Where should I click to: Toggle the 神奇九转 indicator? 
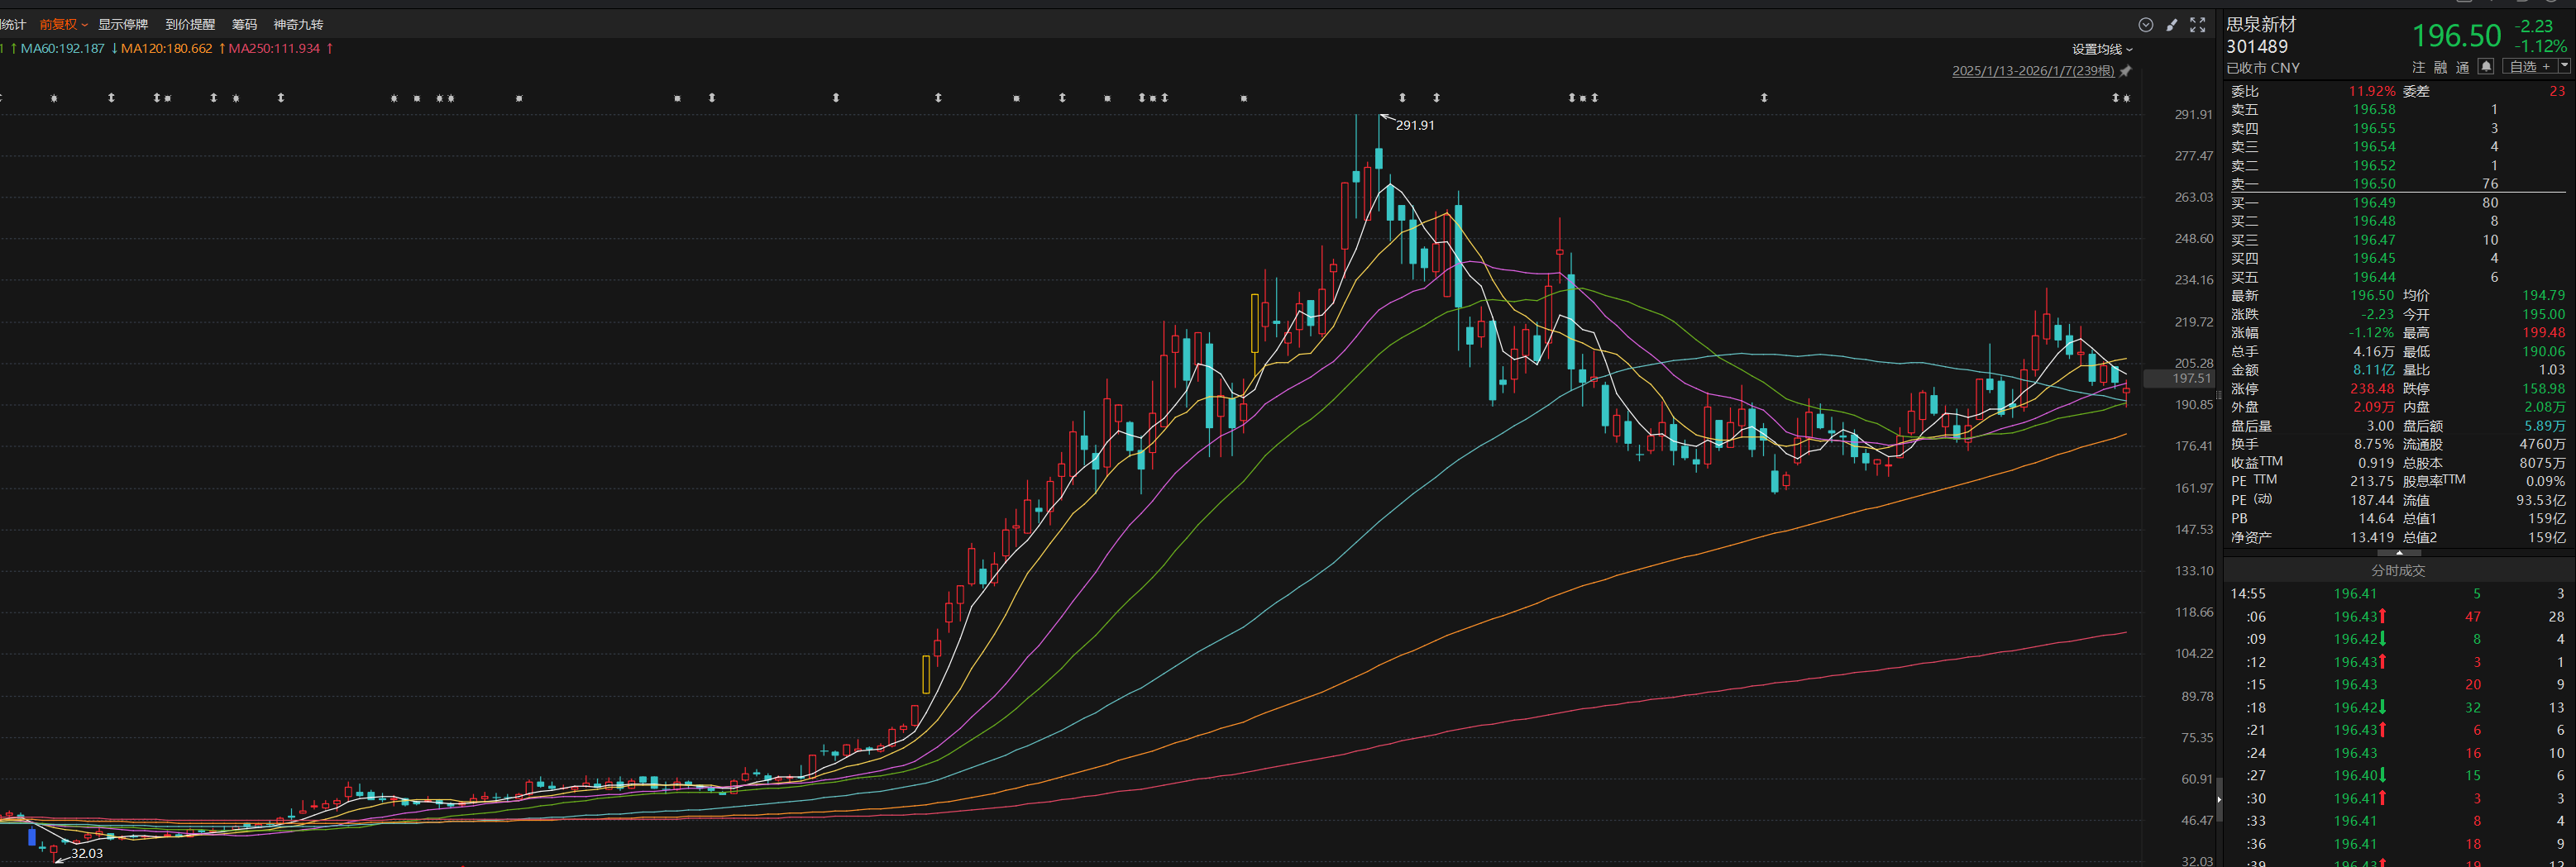coord(298,24)
